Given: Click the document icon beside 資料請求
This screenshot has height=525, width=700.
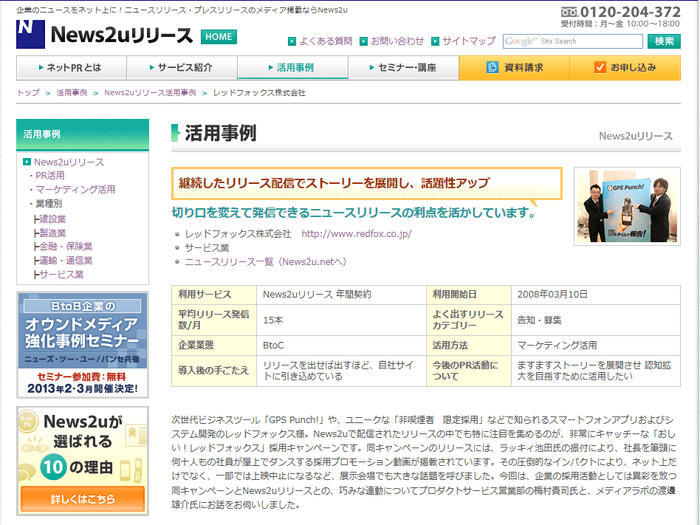Looking at the screenshot, I should (492, 67).
